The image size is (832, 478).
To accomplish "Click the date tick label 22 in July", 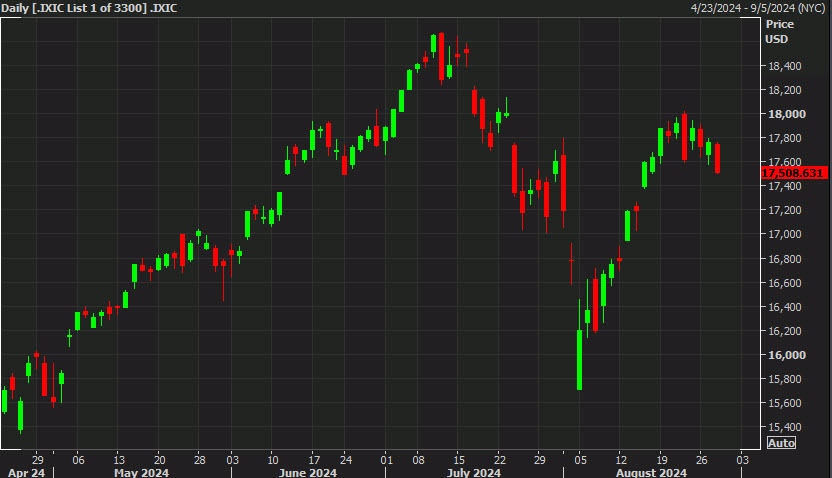I will 499,459.
